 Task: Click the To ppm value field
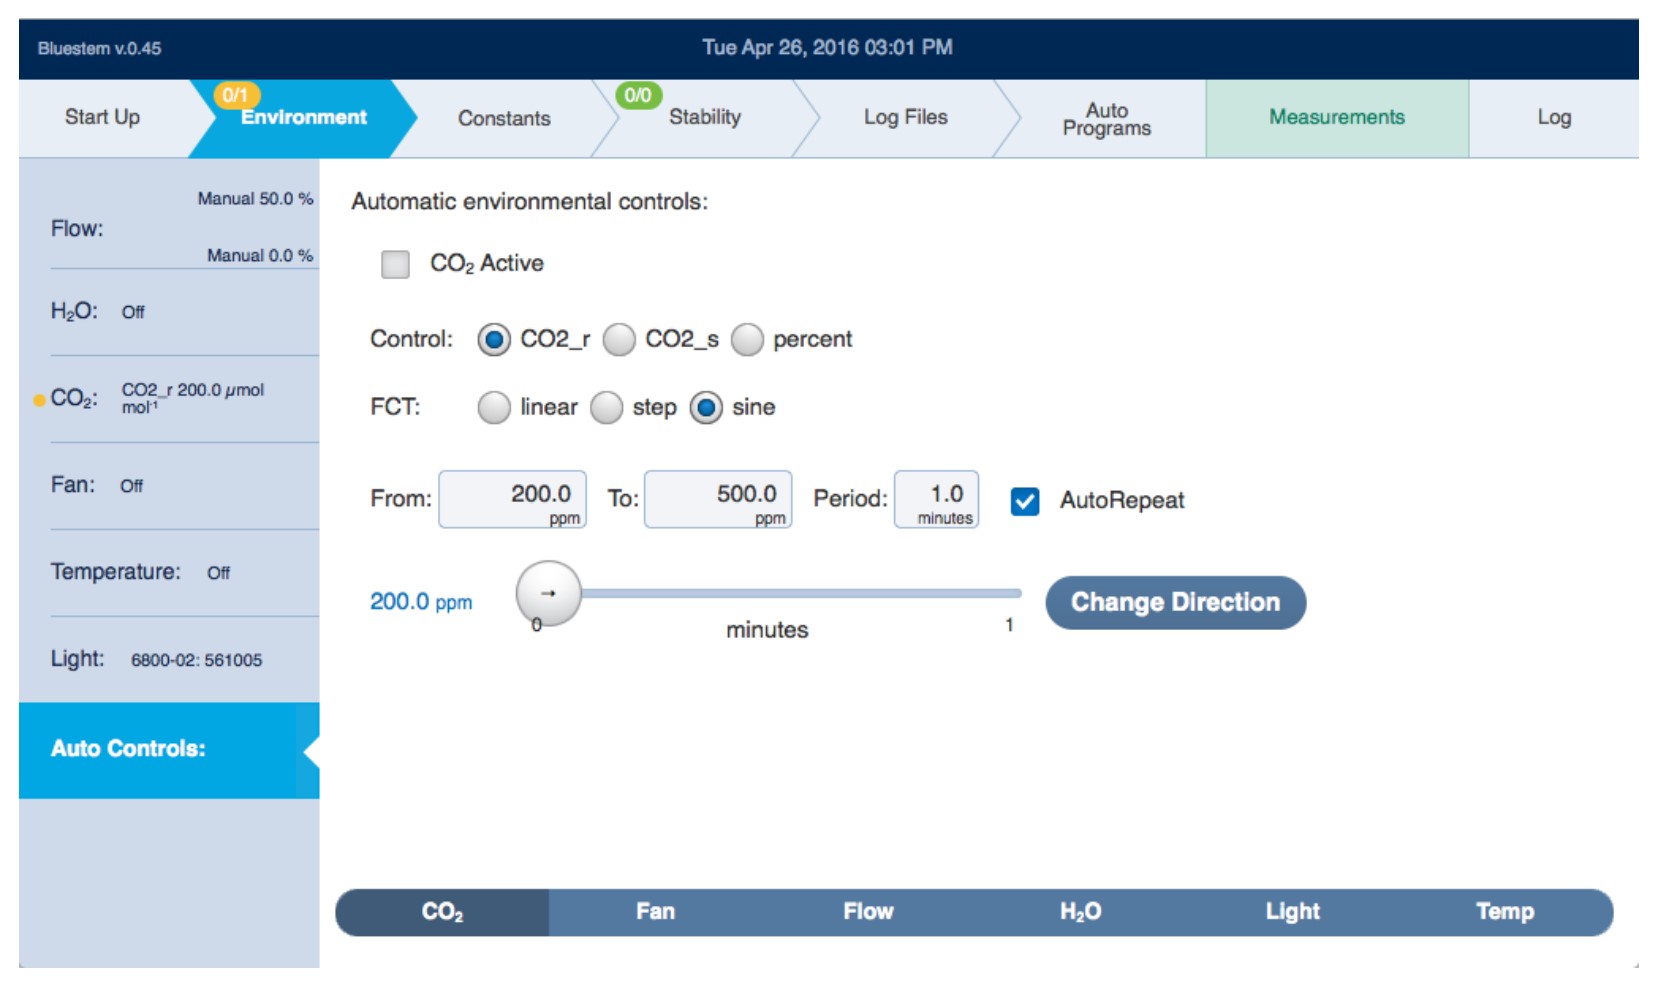point(718,498)
